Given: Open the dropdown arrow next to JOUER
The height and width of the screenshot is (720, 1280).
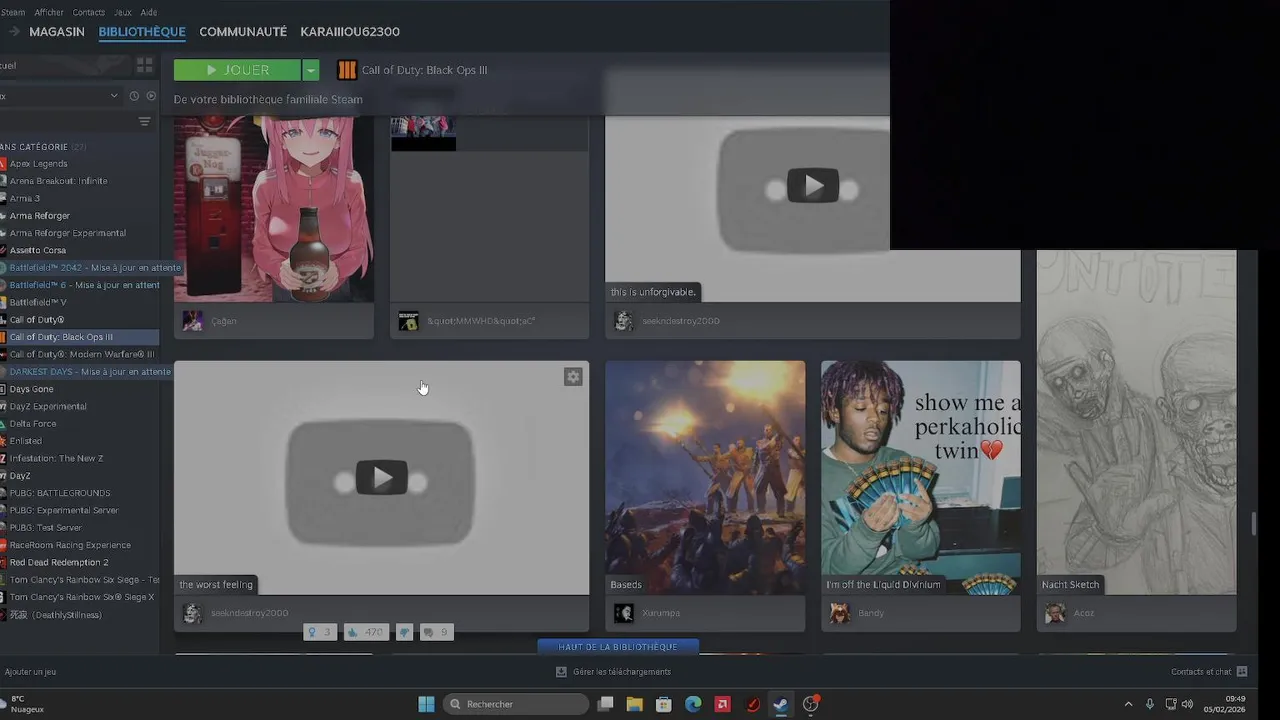Looking at the screenshot, I should point(311,70).
